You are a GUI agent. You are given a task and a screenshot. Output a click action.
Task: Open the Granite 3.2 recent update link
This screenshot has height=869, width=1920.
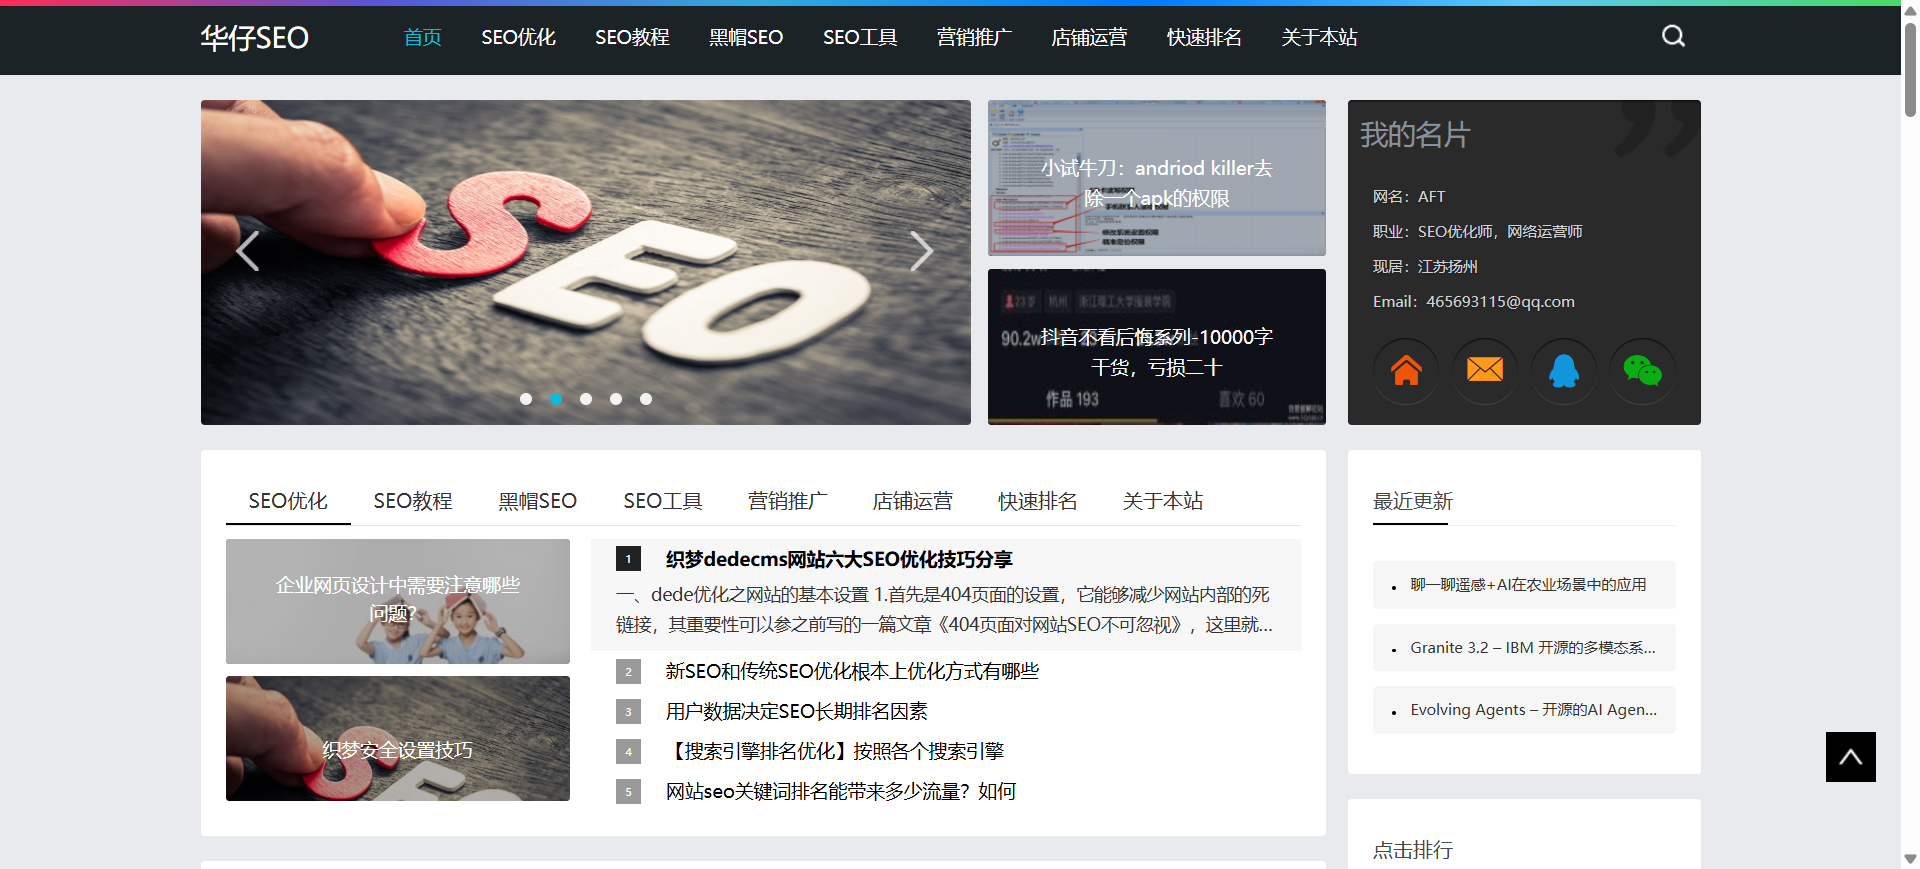1532,648
